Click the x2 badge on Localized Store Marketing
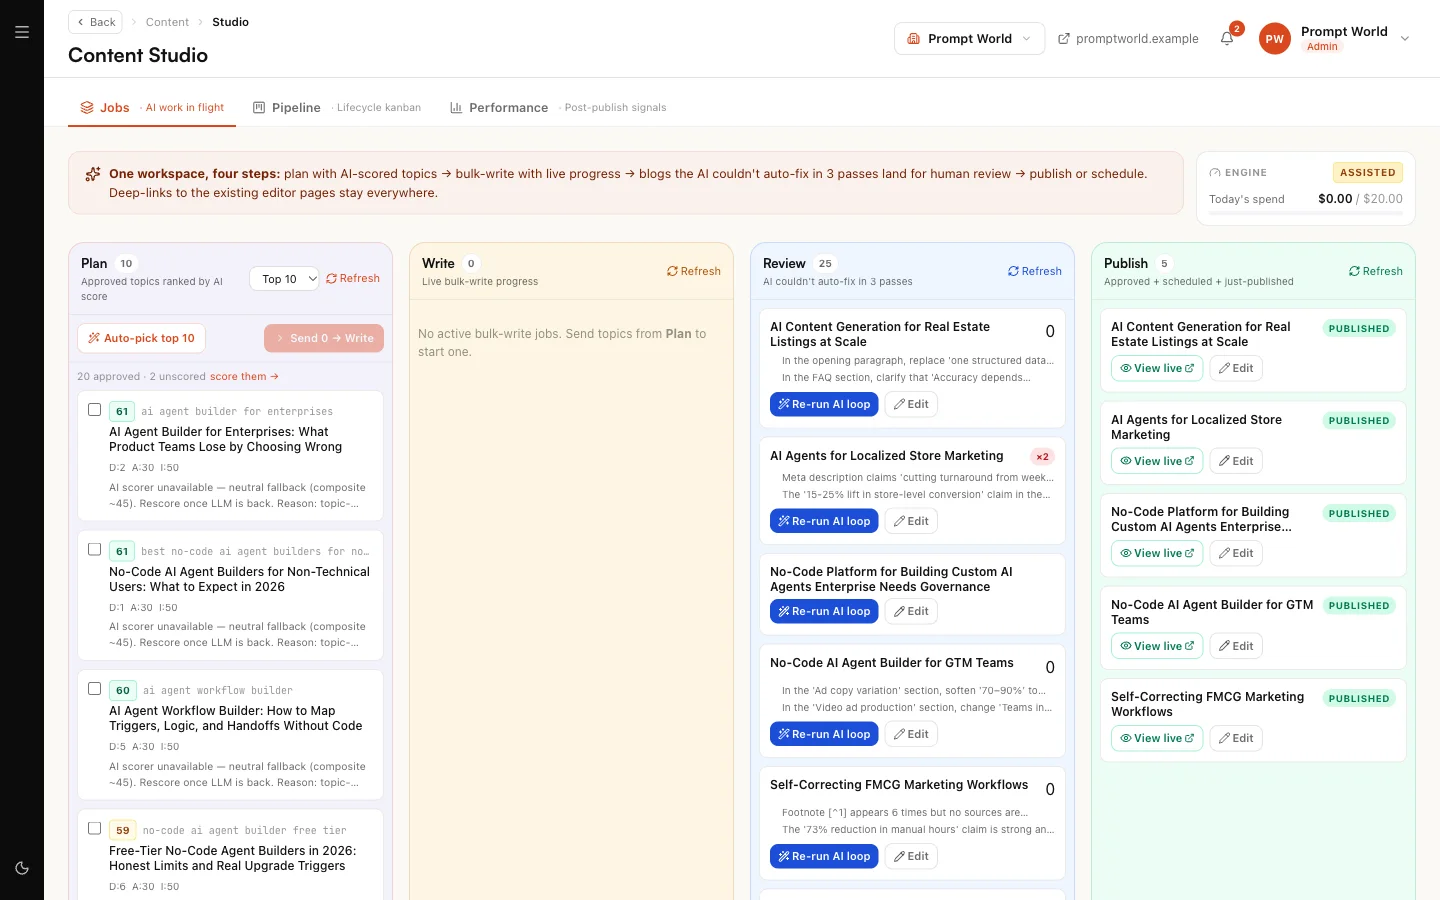1440x900 pixels. (x=1042, y=457)
